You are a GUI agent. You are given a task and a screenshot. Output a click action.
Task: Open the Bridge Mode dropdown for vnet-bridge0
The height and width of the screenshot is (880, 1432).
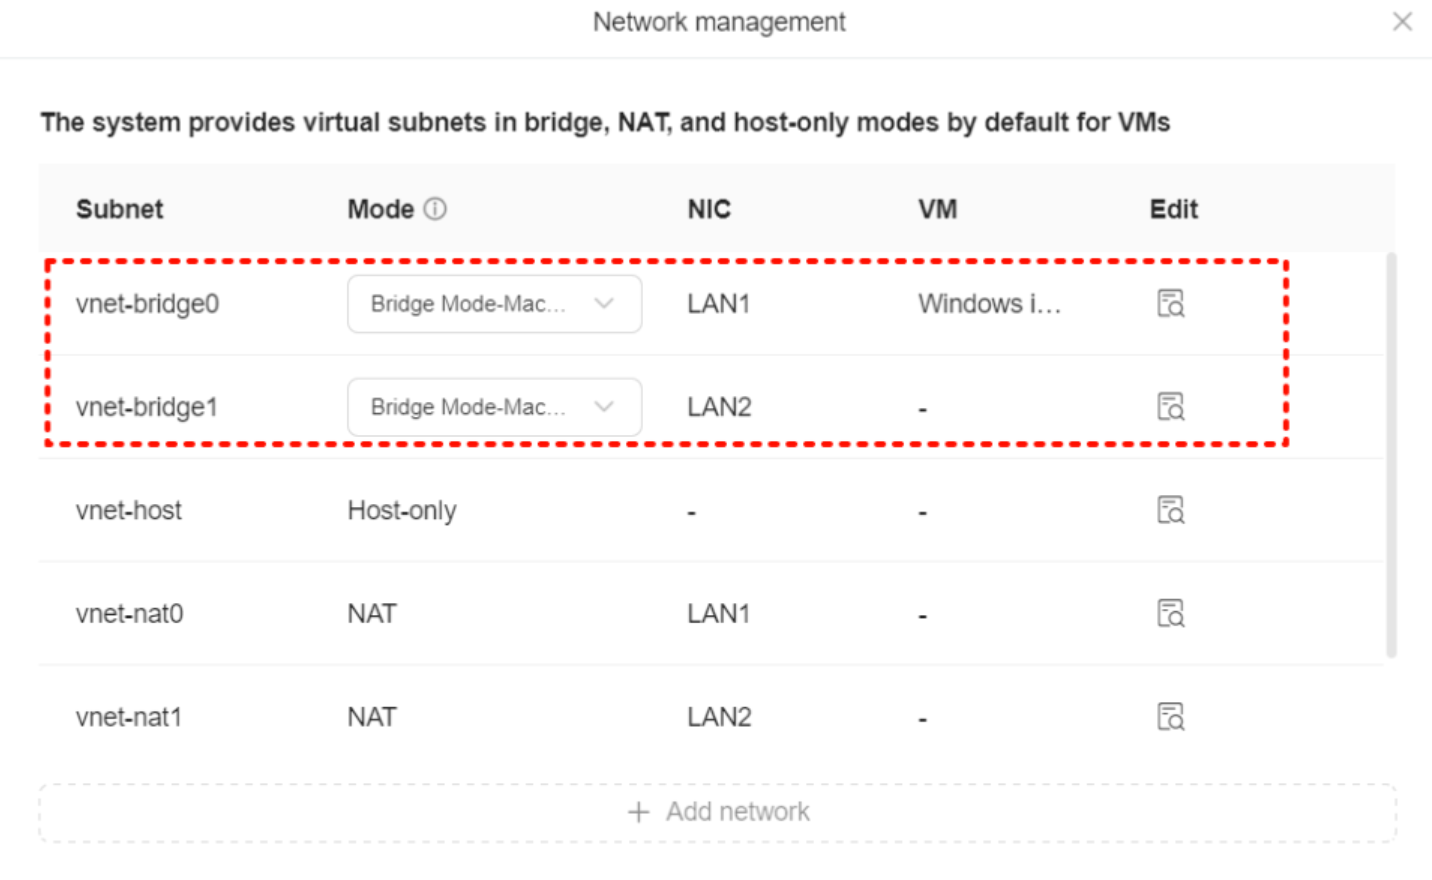(x=494, y=304)
